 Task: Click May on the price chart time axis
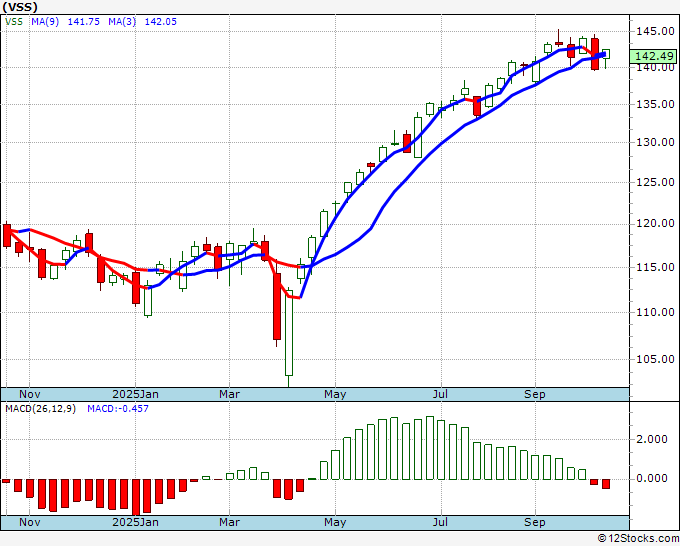(335, 394)
